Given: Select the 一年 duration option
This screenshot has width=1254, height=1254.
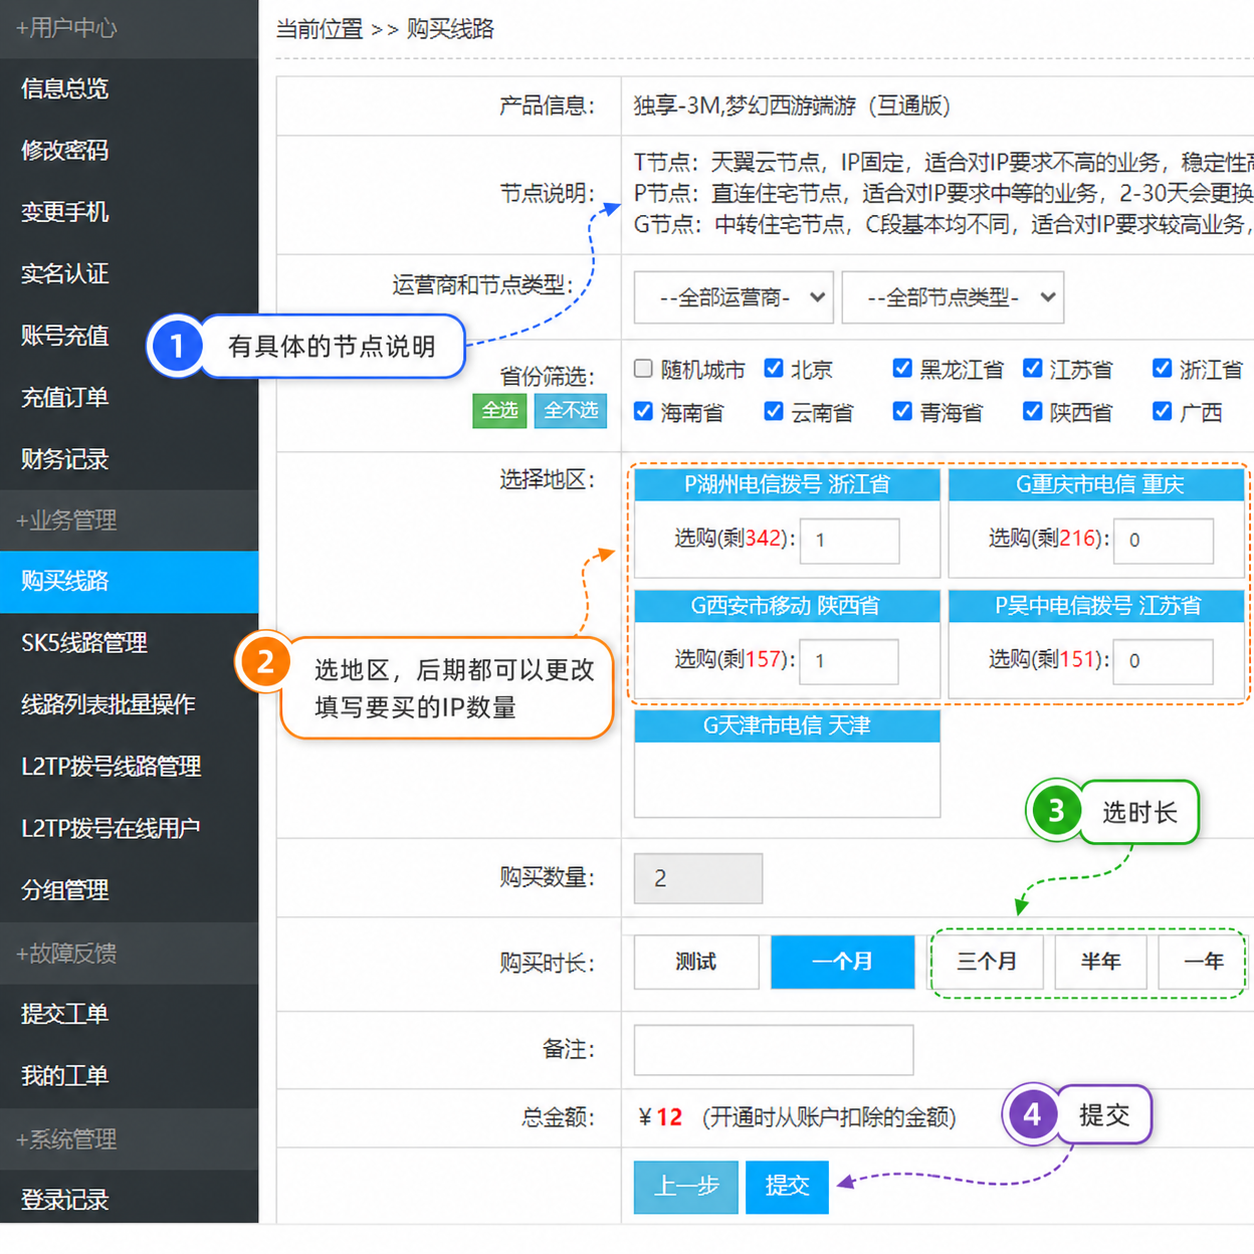Looking at the screenshot, I should coord(1204,962).
